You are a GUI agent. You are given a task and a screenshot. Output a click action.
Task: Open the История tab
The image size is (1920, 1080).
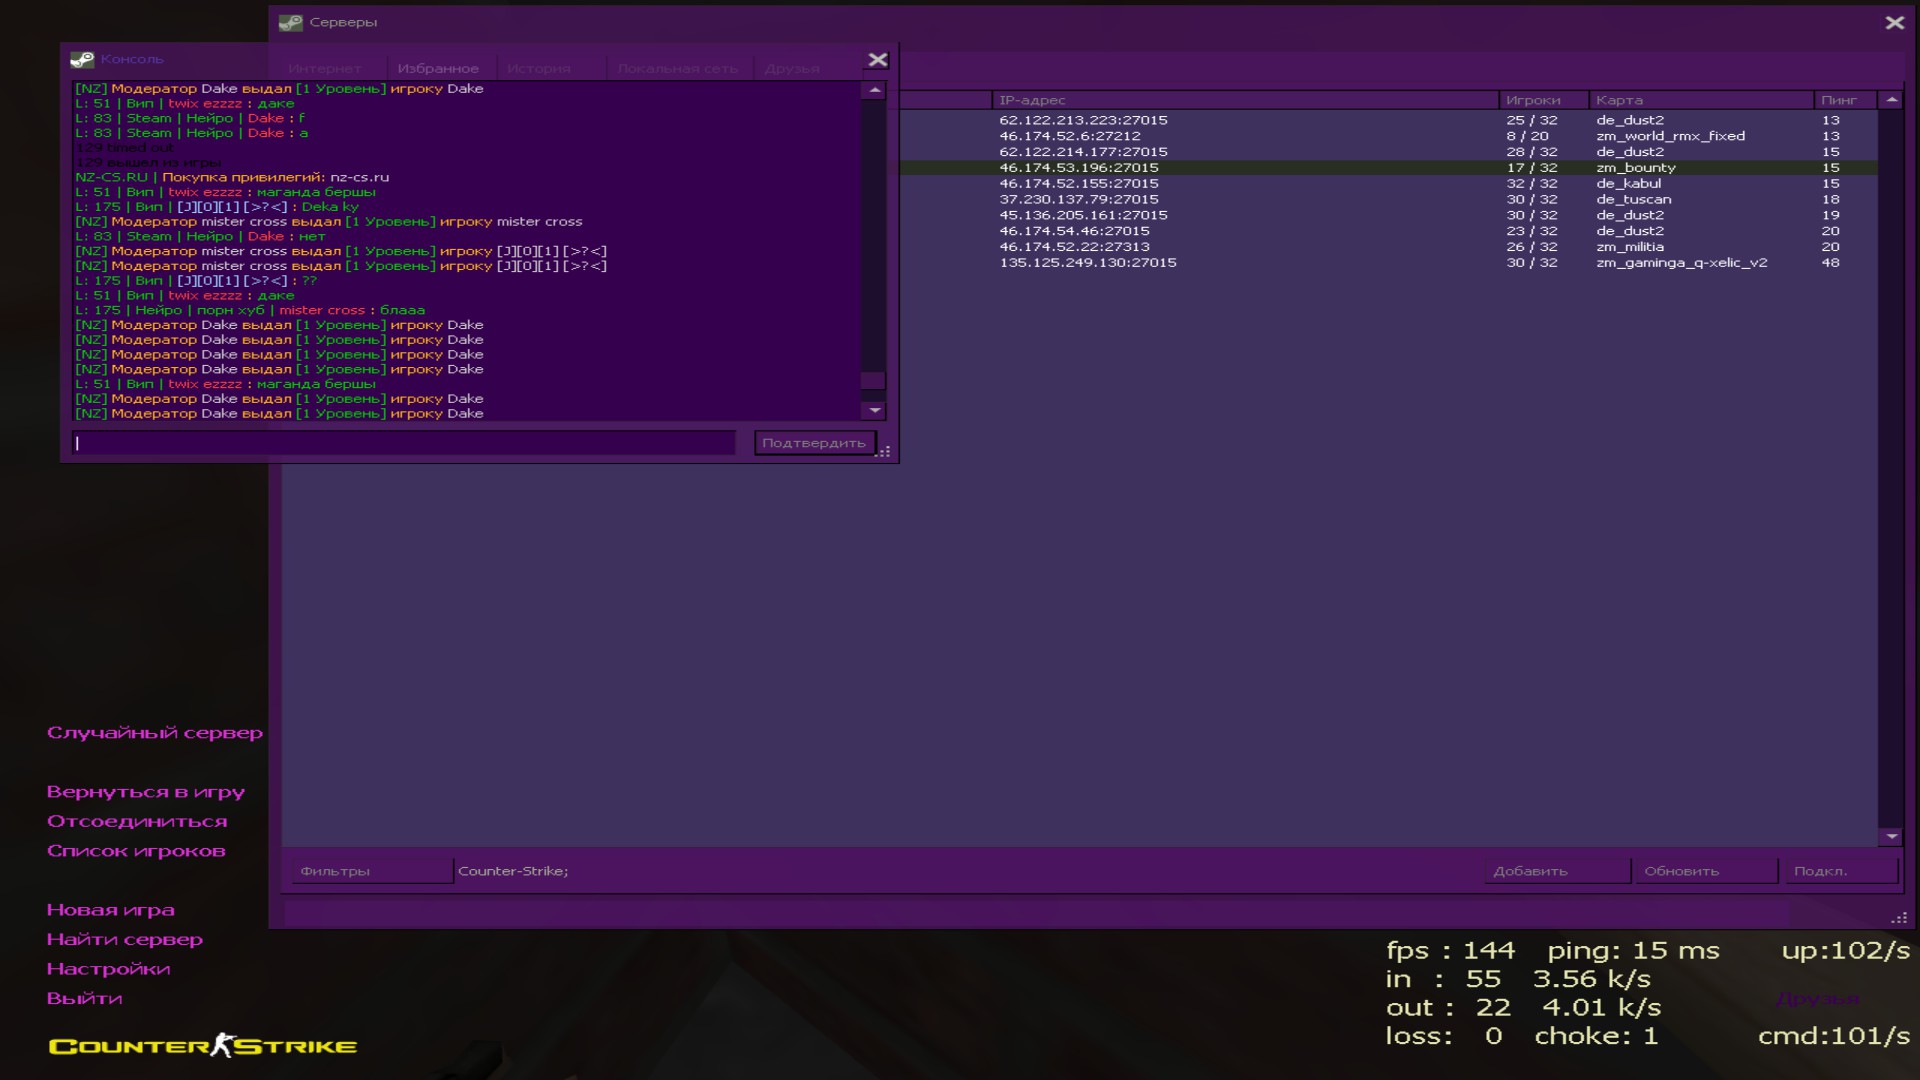(x=538, y=69)
